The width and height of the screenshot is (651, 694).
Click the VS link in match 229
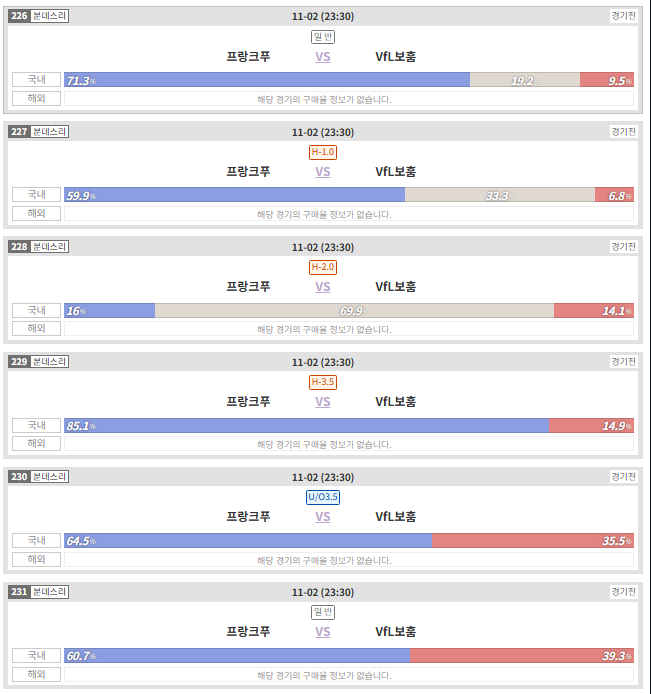(x=323, y=402)
